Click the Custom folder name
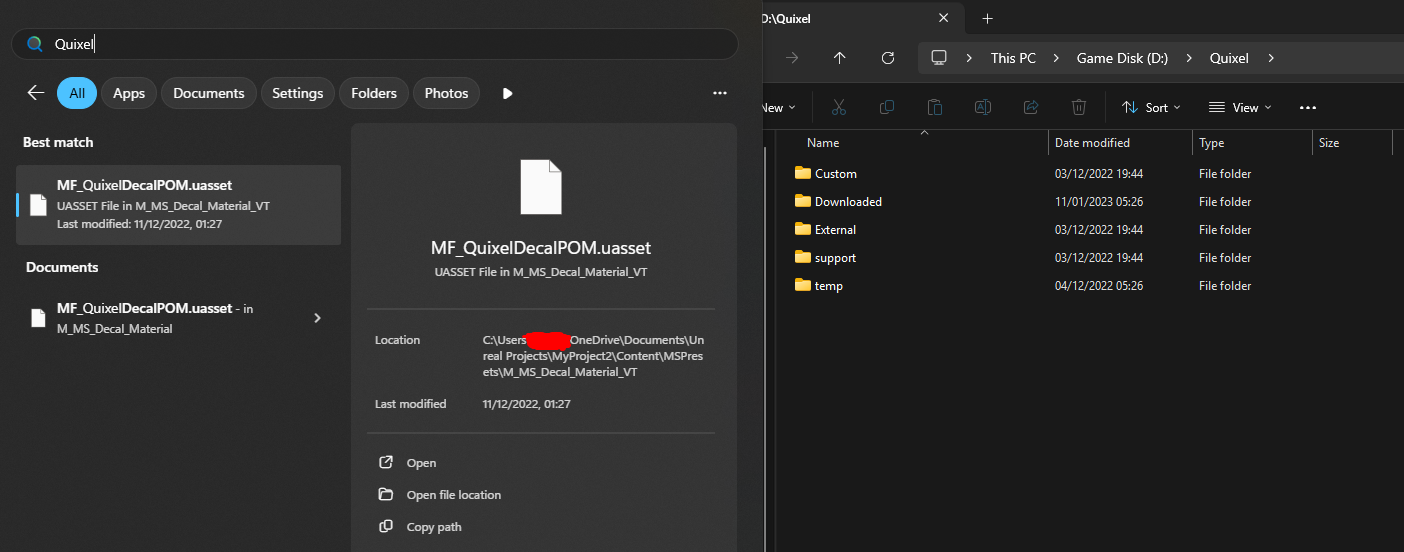 click(836, 173)
